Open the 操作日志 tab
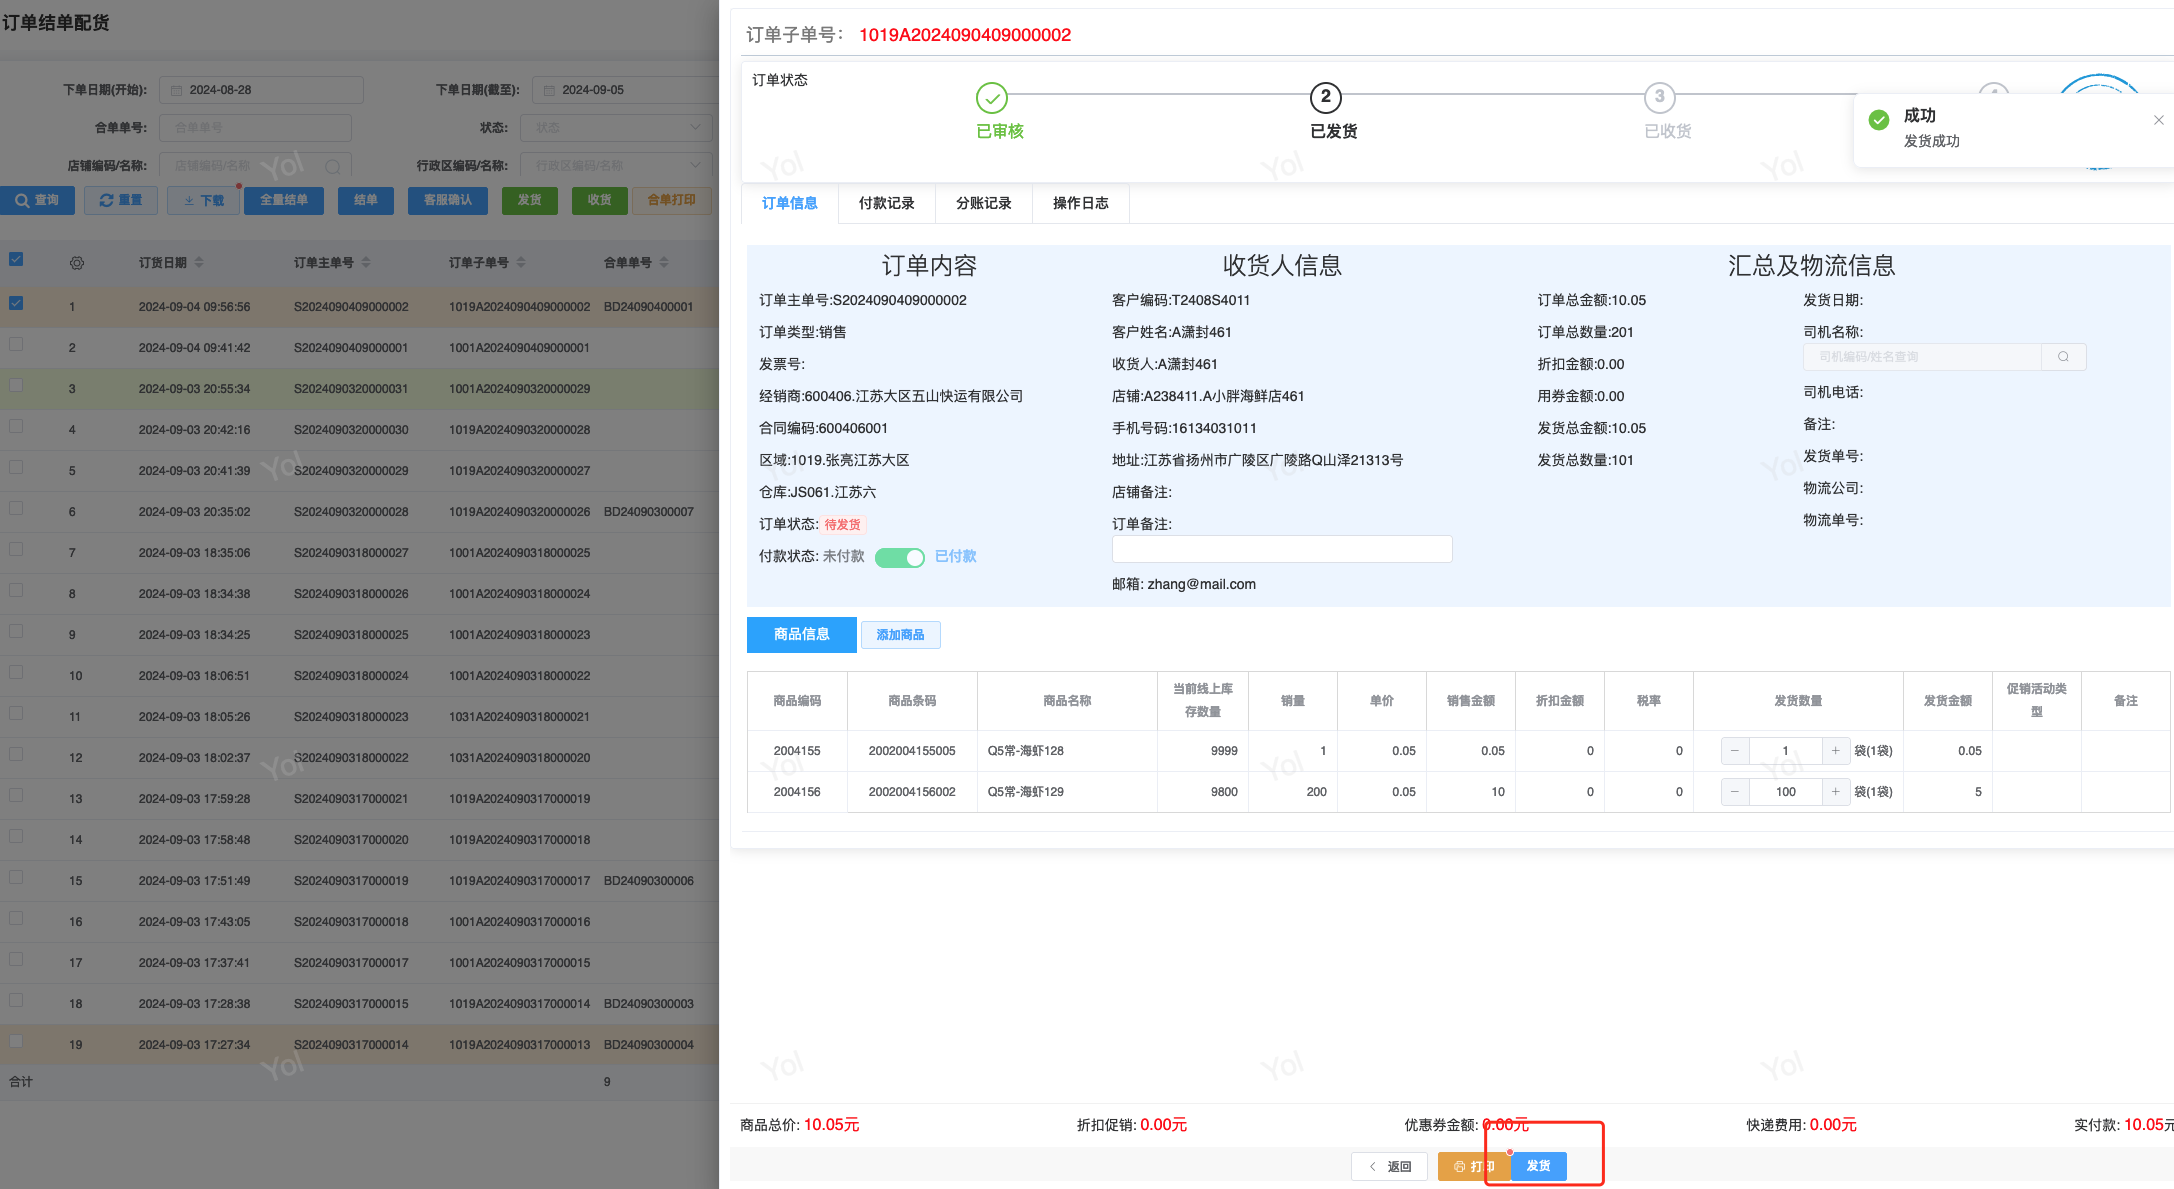 1080,203
